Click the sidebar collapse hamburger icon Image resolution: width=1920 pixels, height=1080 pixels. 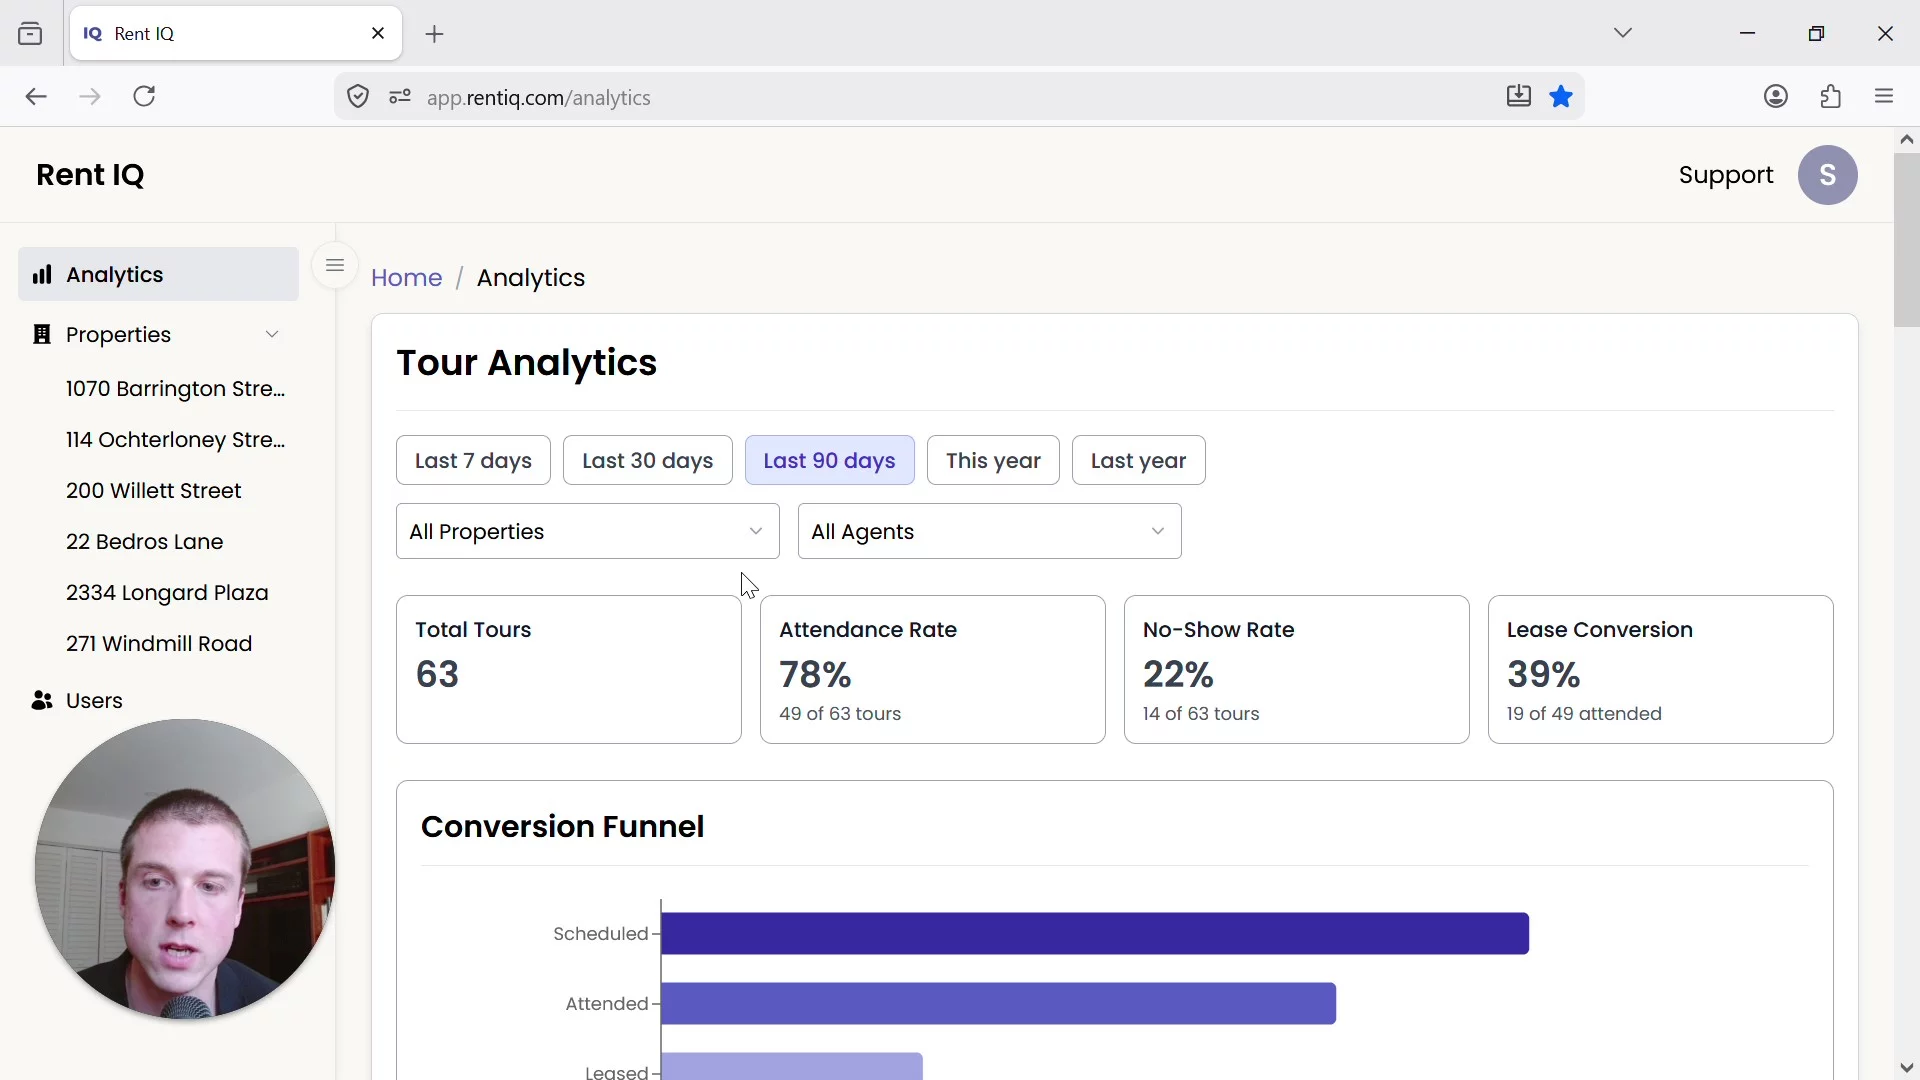click(335, 266)
